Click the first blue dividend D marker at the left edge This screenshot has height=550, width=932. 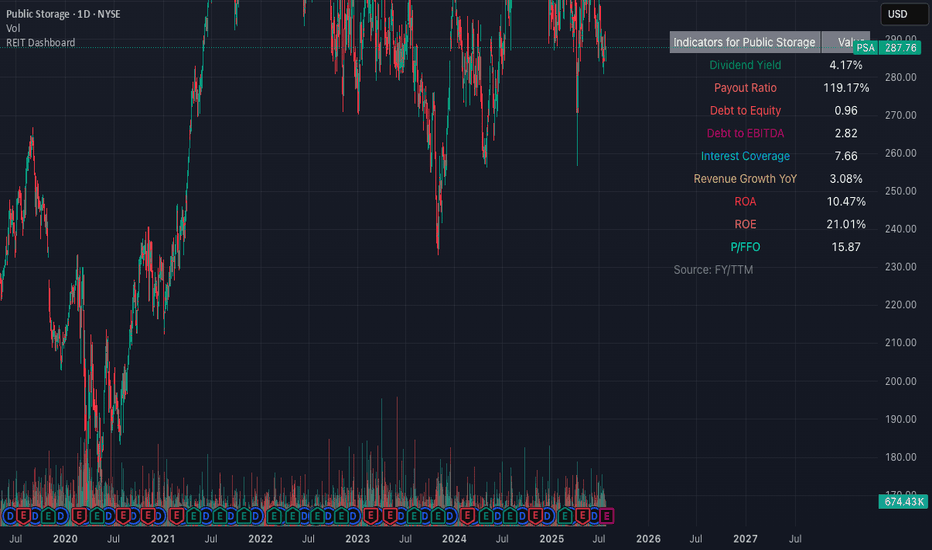(10, 516)
